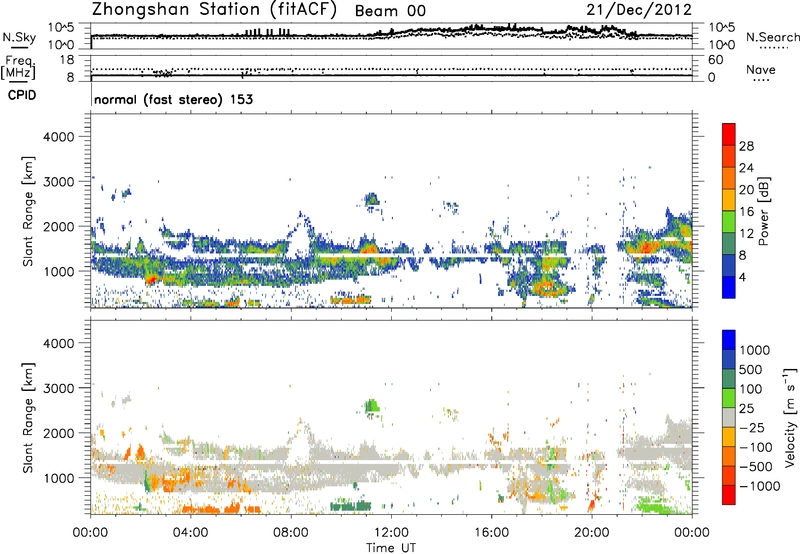Screen dimensions: 800x554
Task: Click the red bottom segment of Velocity color bar
Action: pos(729,495)
